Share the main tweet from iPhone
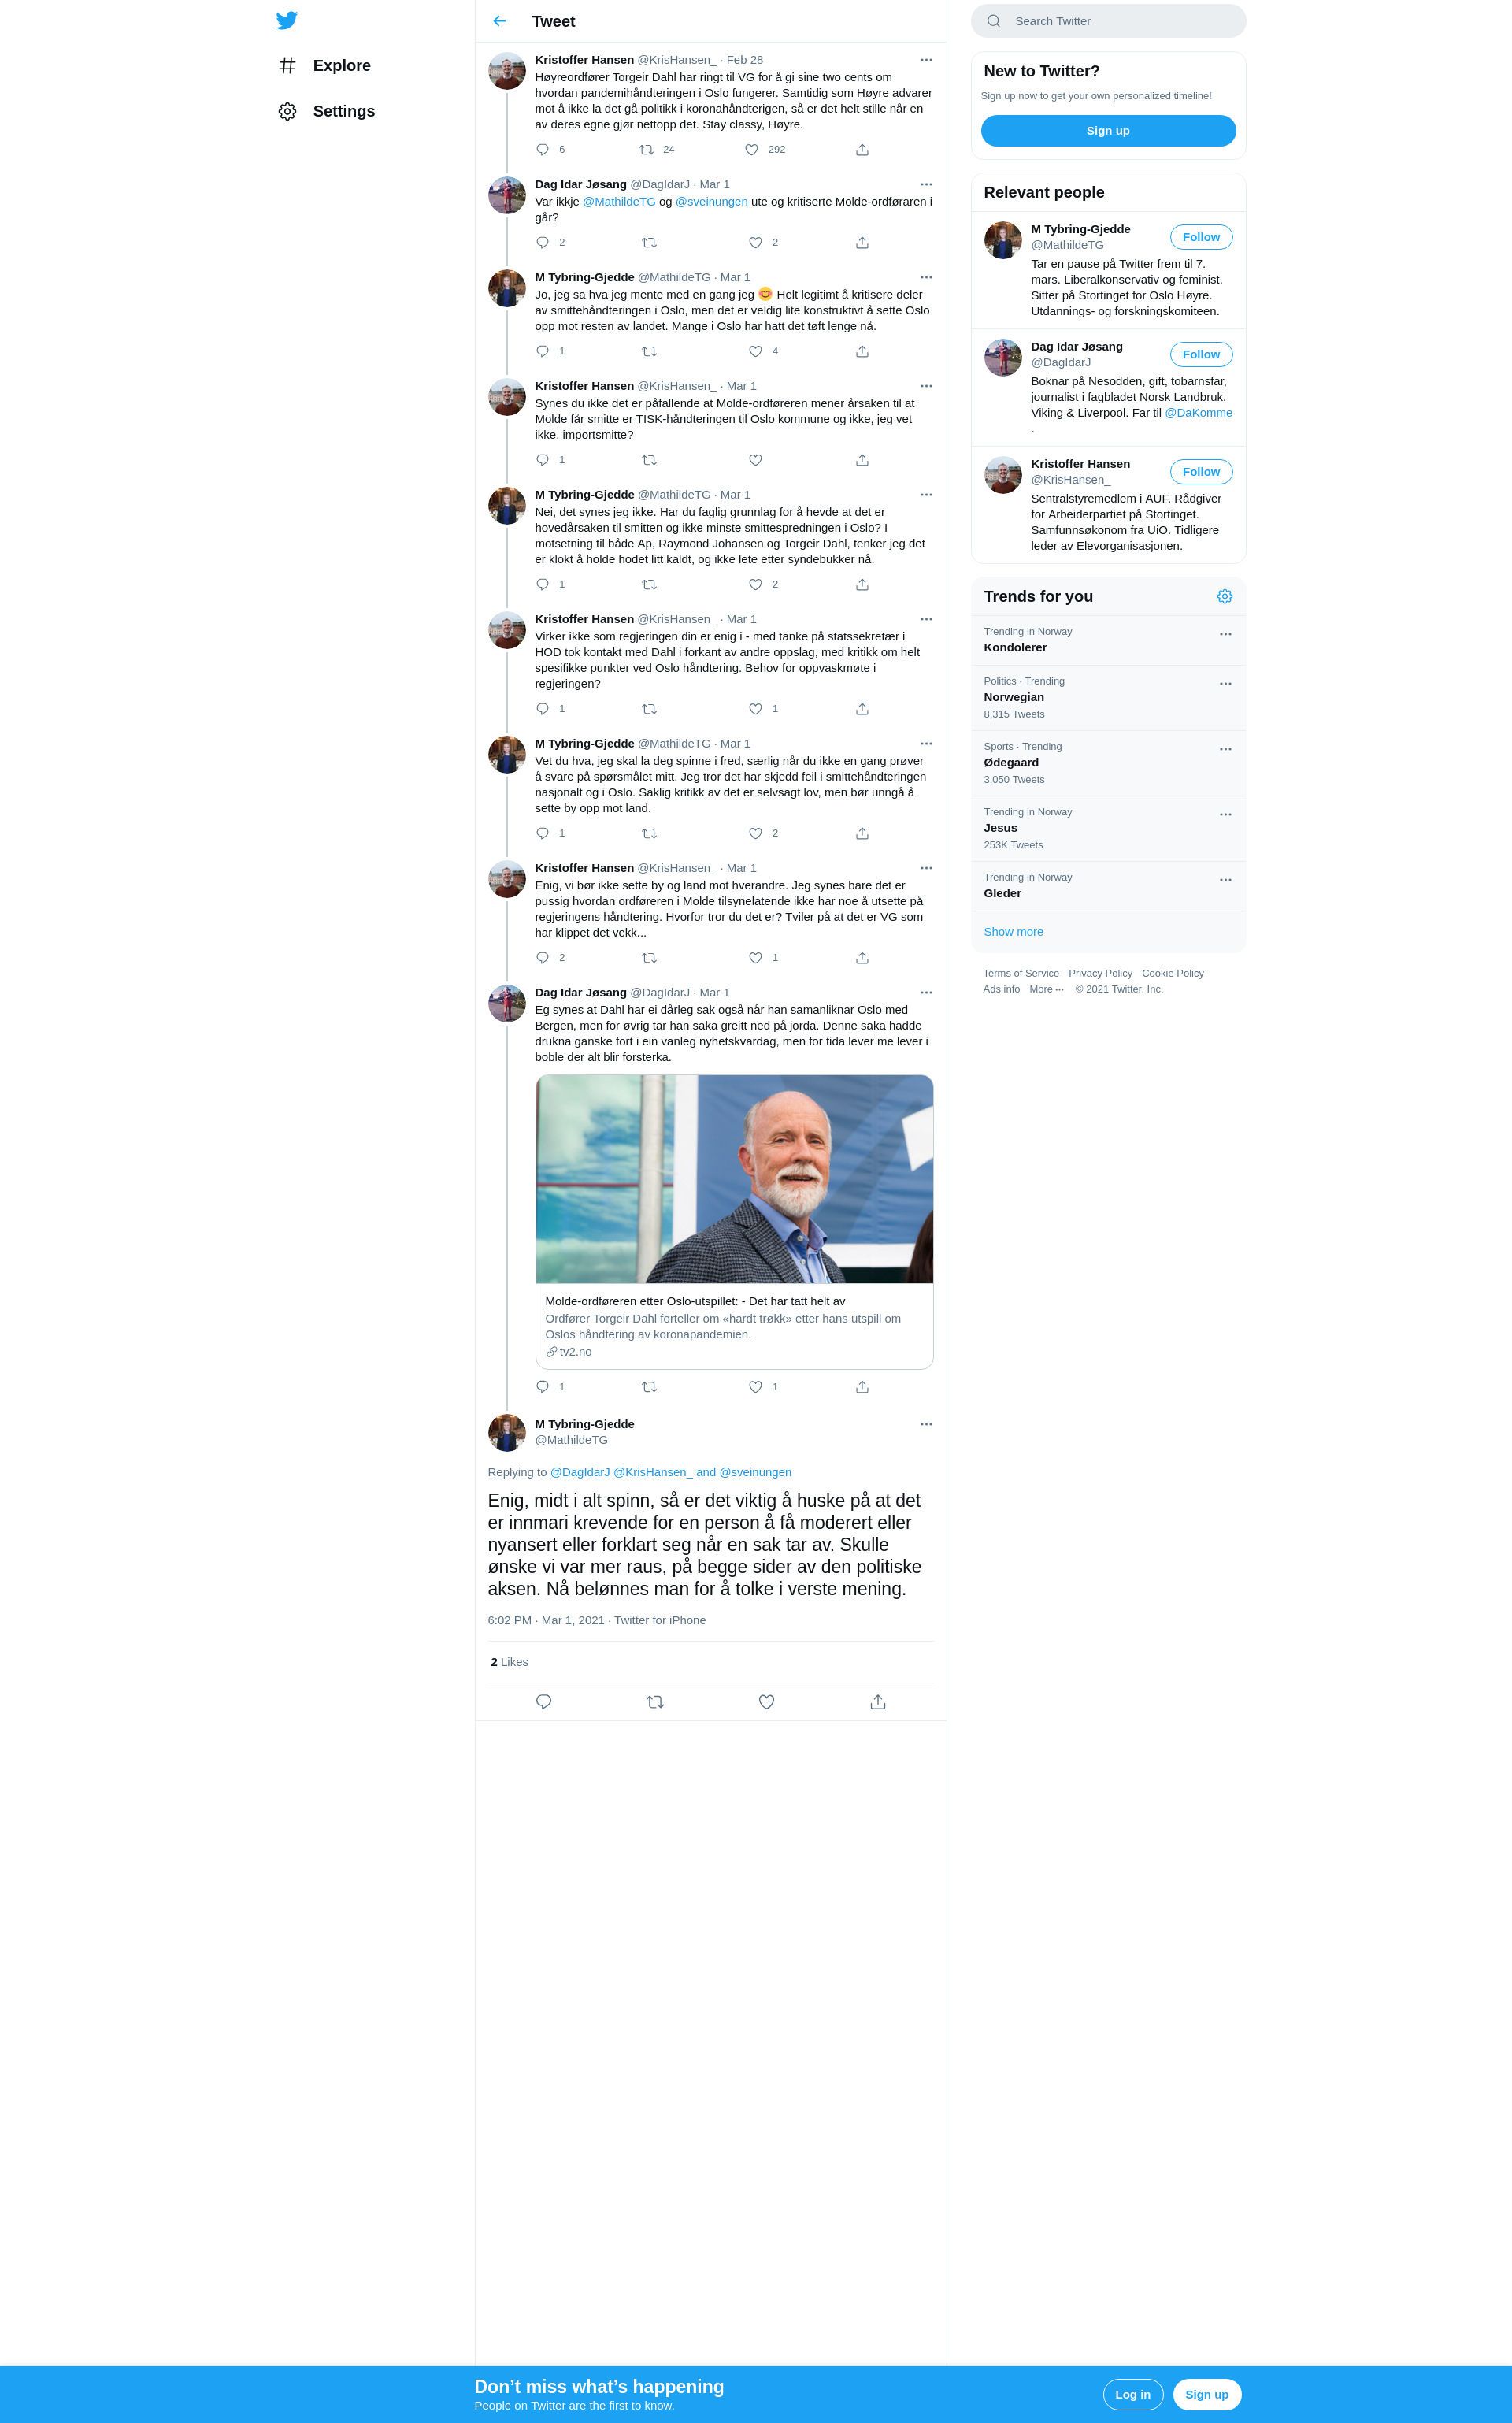 click(x=878, y=1702)
